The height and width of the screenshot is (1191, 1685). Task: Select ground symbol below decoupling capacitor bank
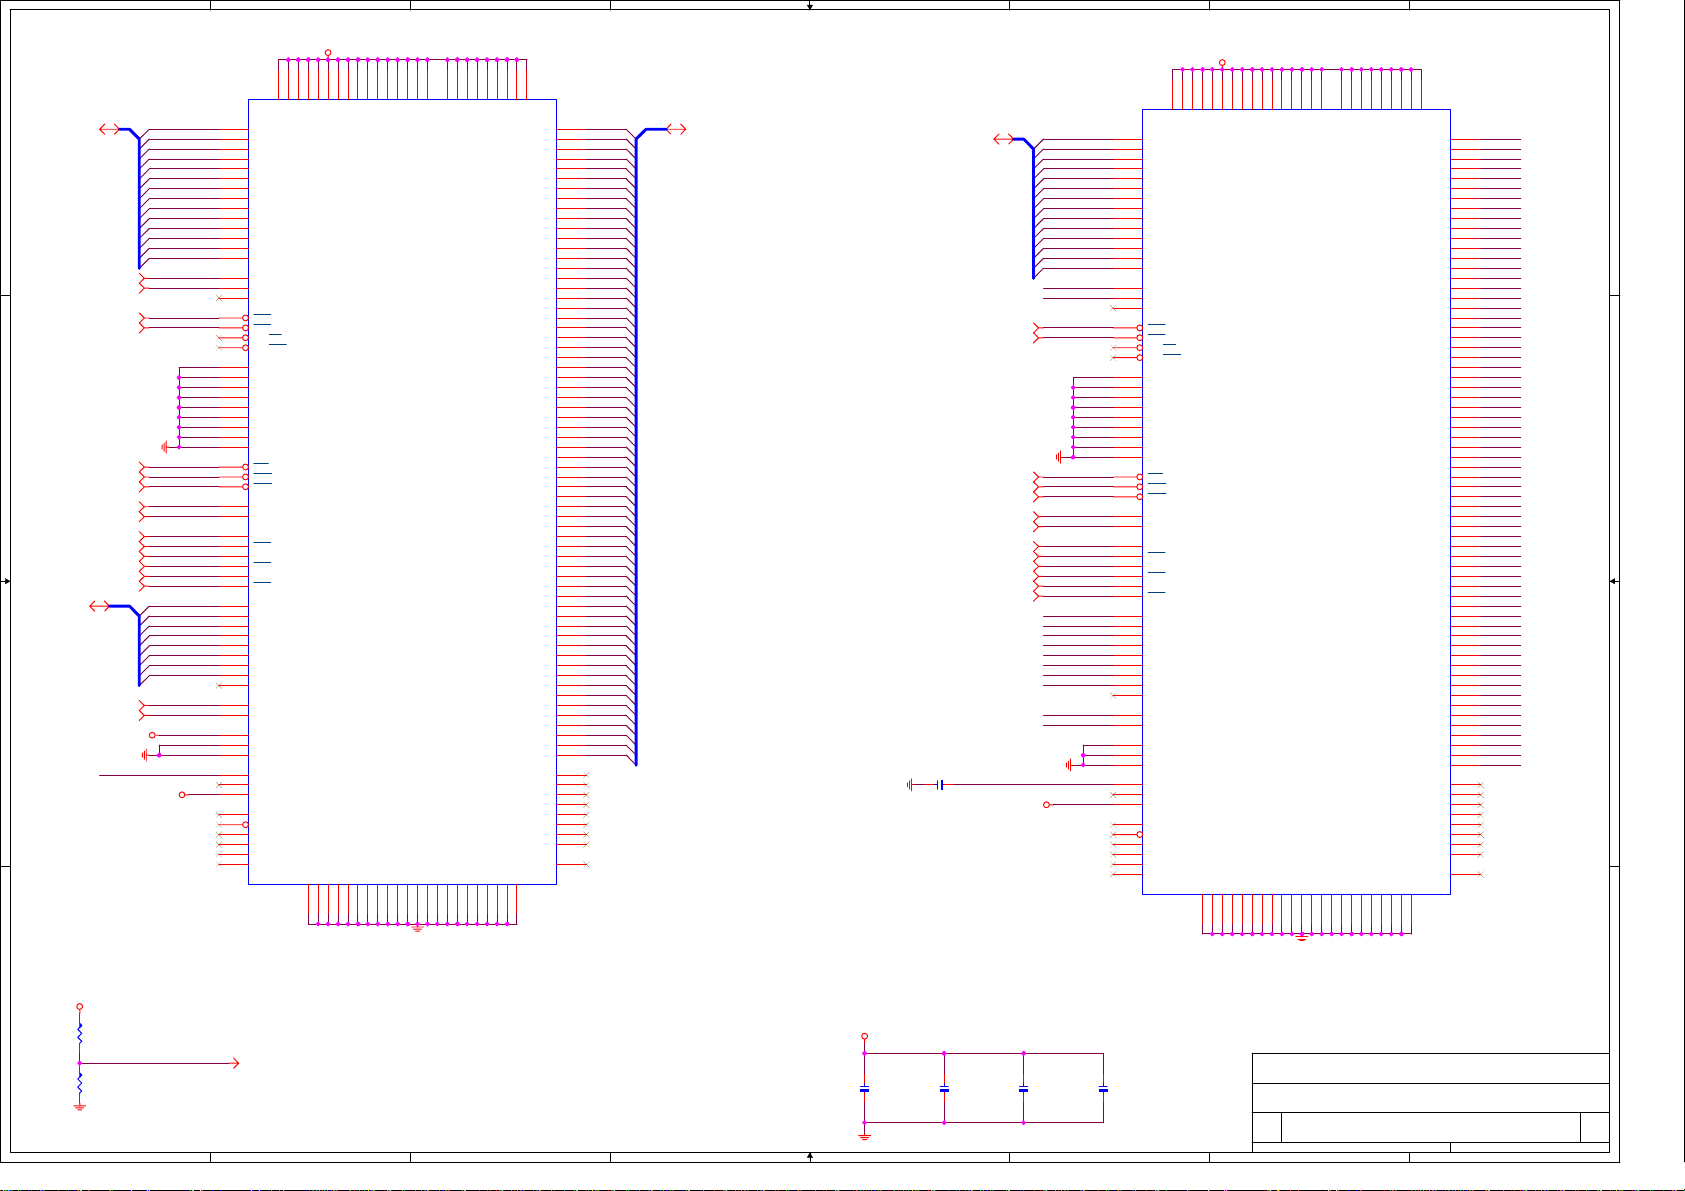pyautogui.click(x=864, y=1137)
